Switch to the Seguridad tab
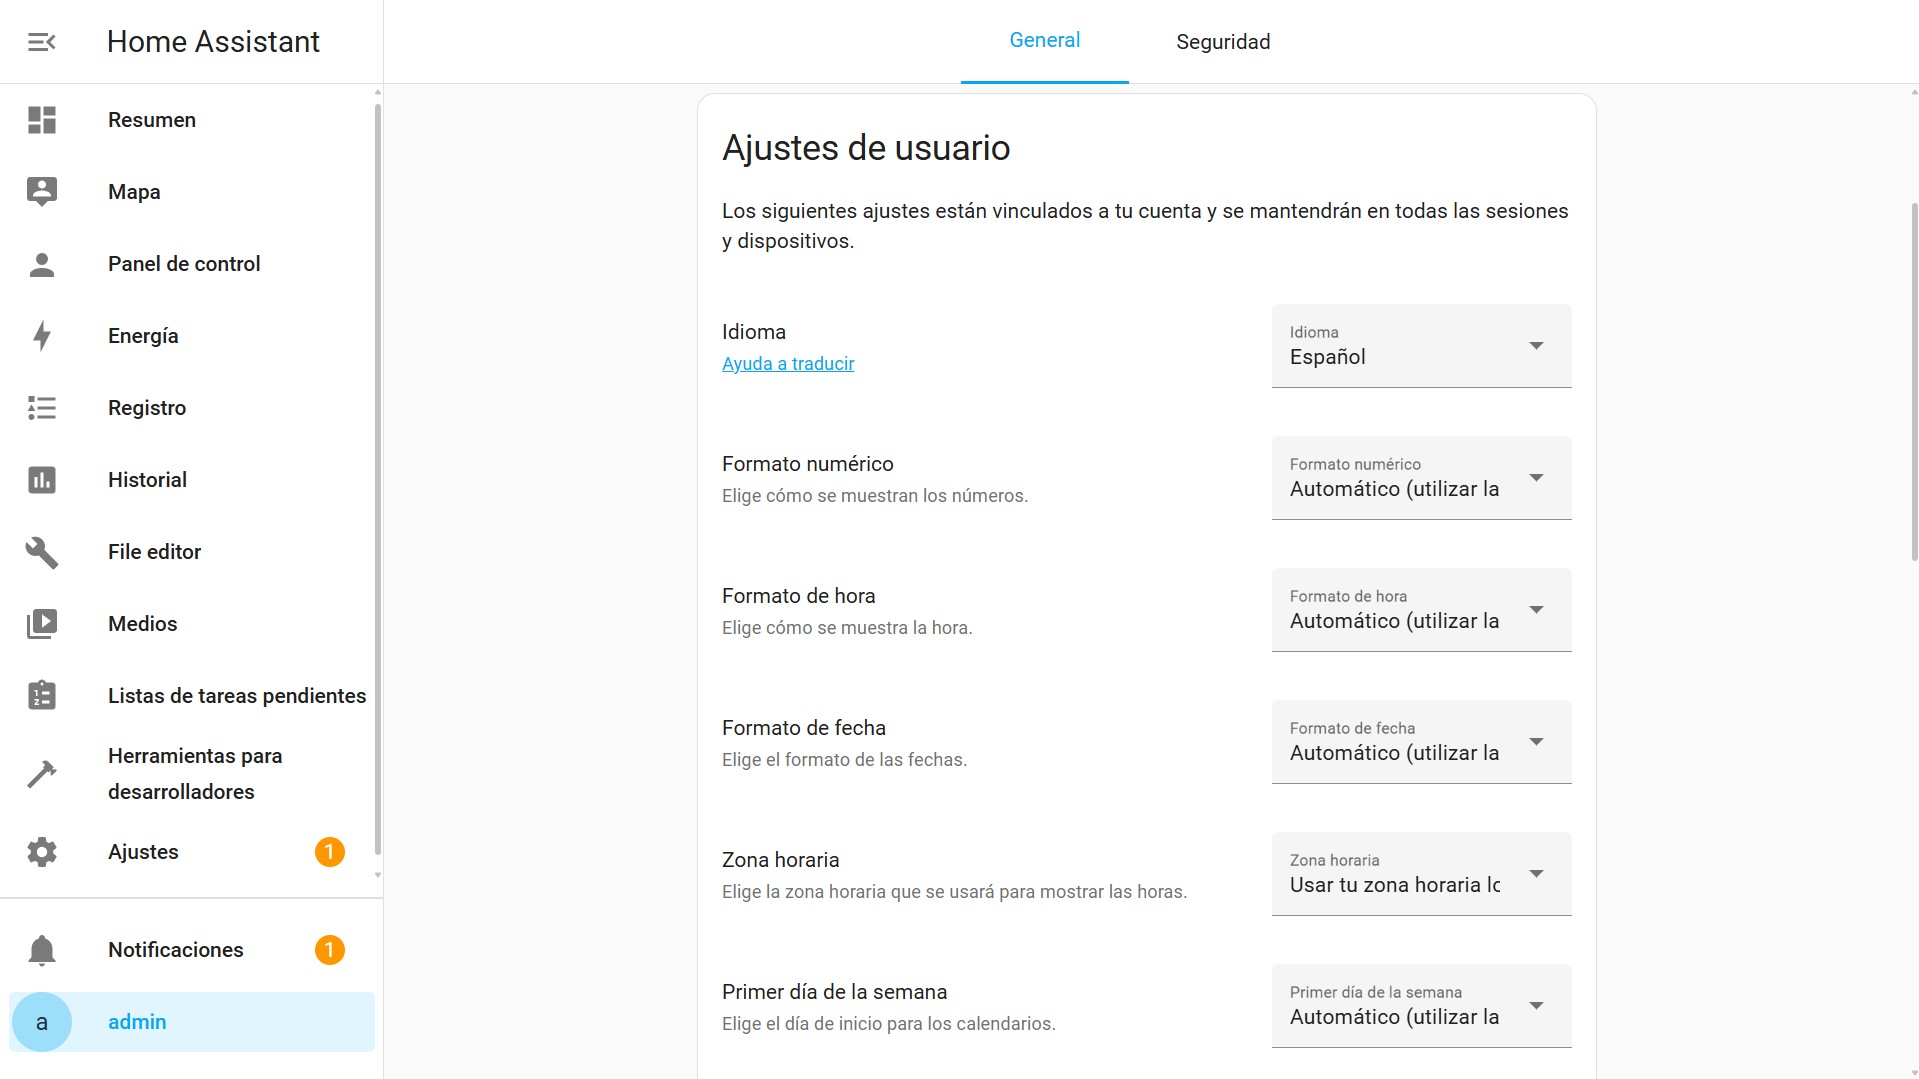Screen dimensions: 1919x1079 tap(1222, 41)
